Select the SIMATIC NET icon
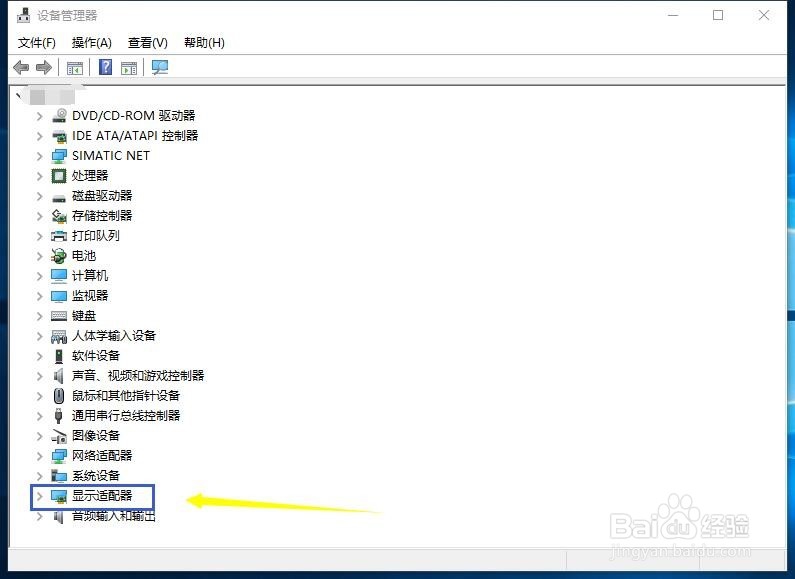The height and width of the screenshot is (579, 795). 59,156
